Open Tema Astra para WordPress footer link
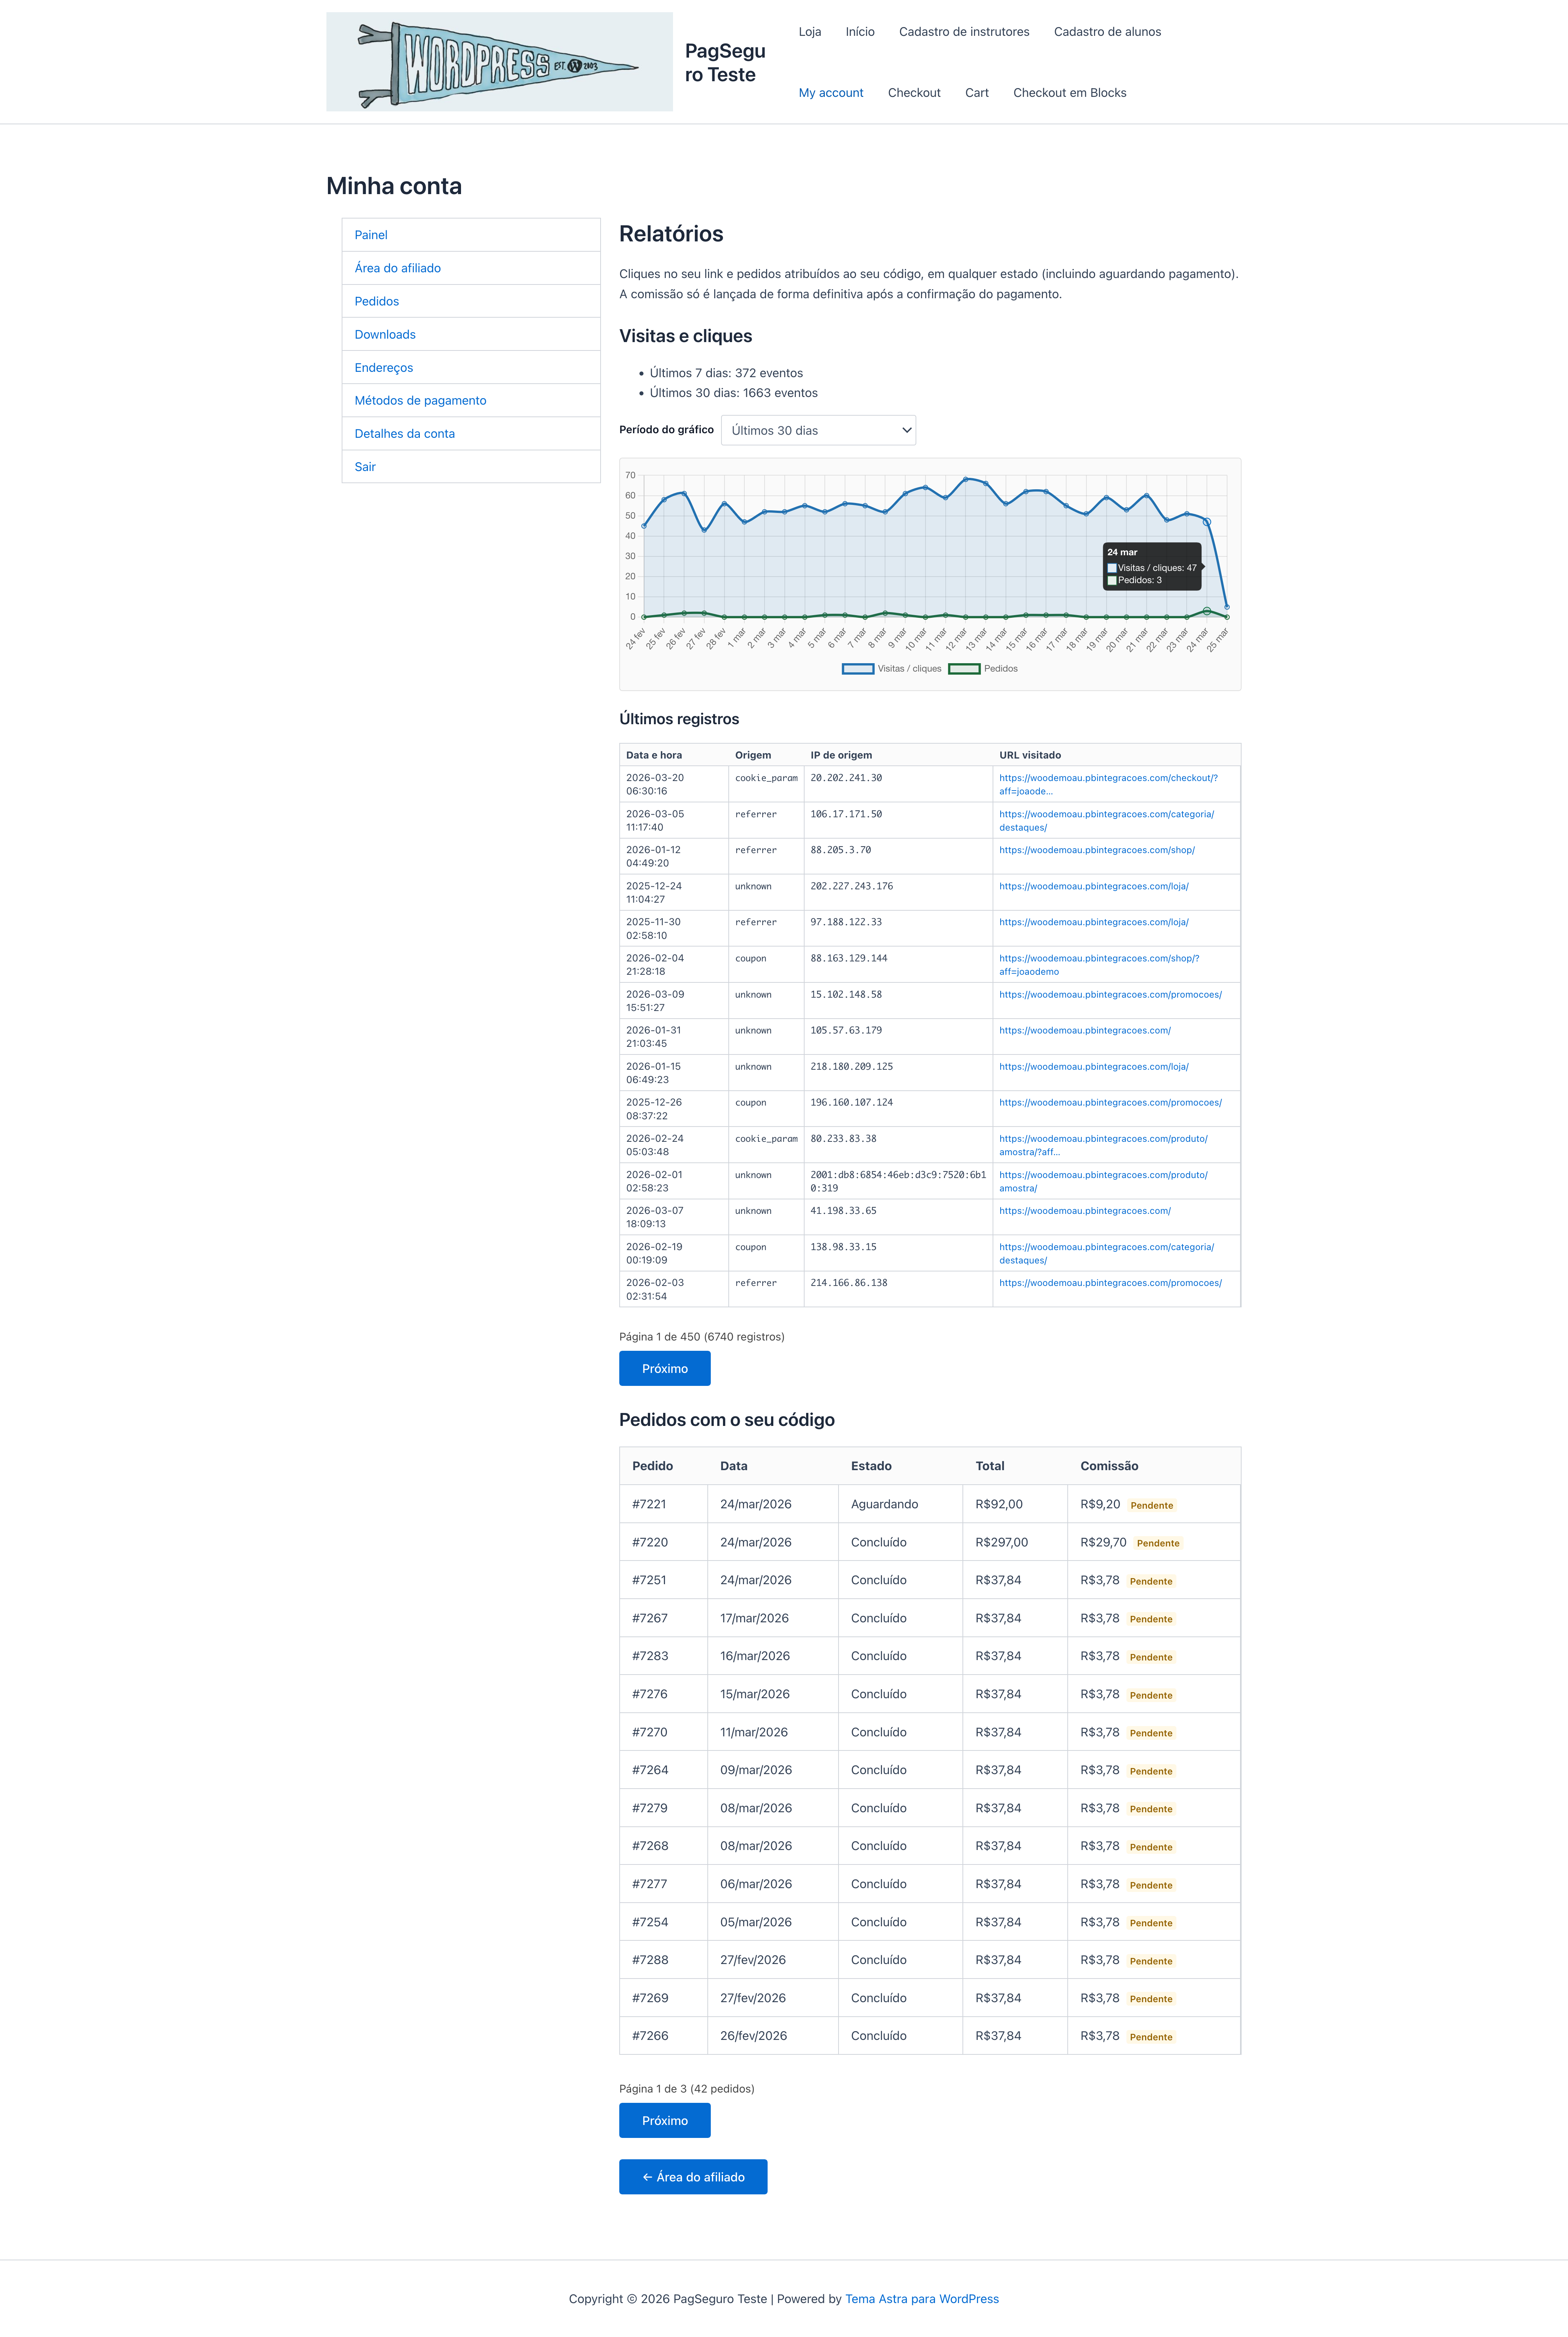Screen dimensions: 1568x2337 (x=922, y=2299)
